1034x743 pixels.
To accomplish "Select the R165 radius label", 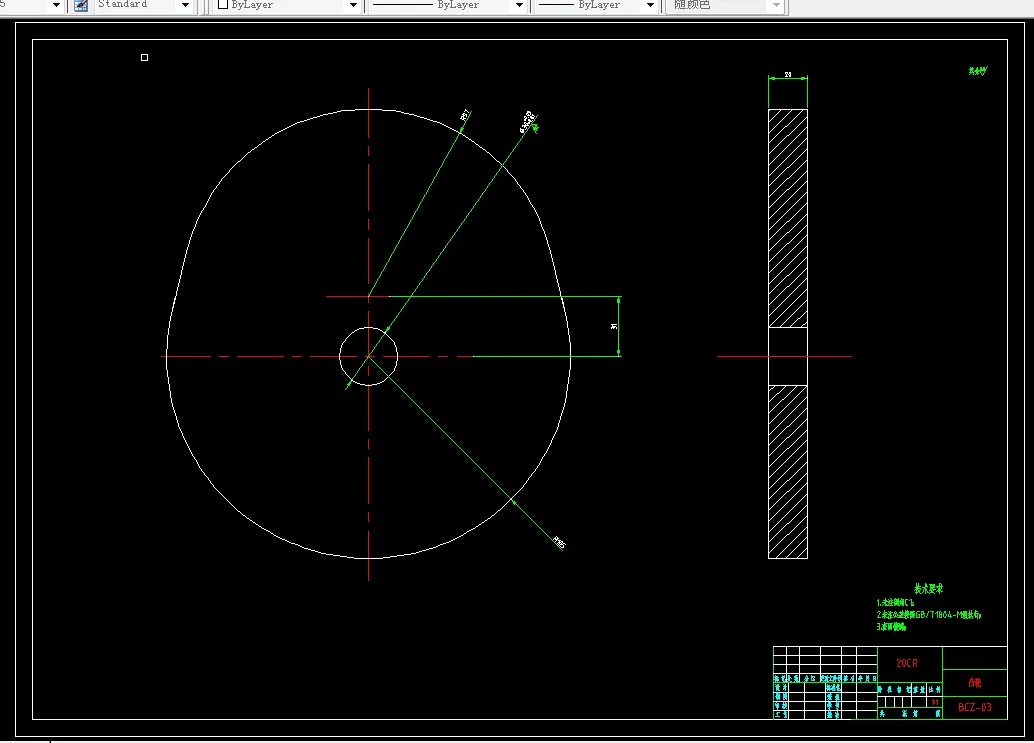I will (x=559, y=543).
